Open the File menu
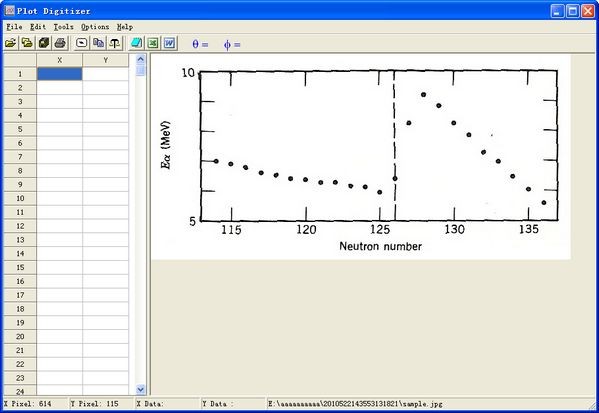Image resolution: width=599 pixels, height=413 pixels. (15, 27)
